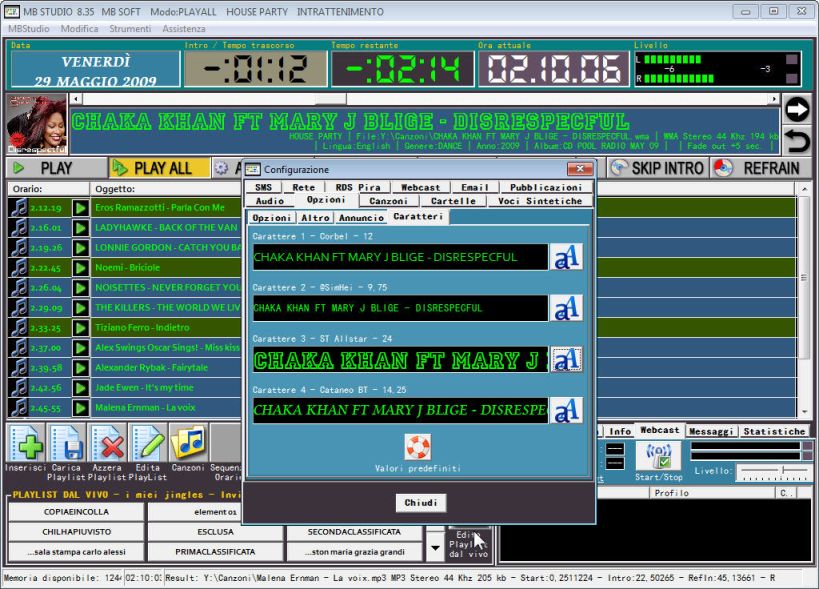Play the THE KILLERS row
This screenshot has width=819, height=589.
[x=80, y=308]
